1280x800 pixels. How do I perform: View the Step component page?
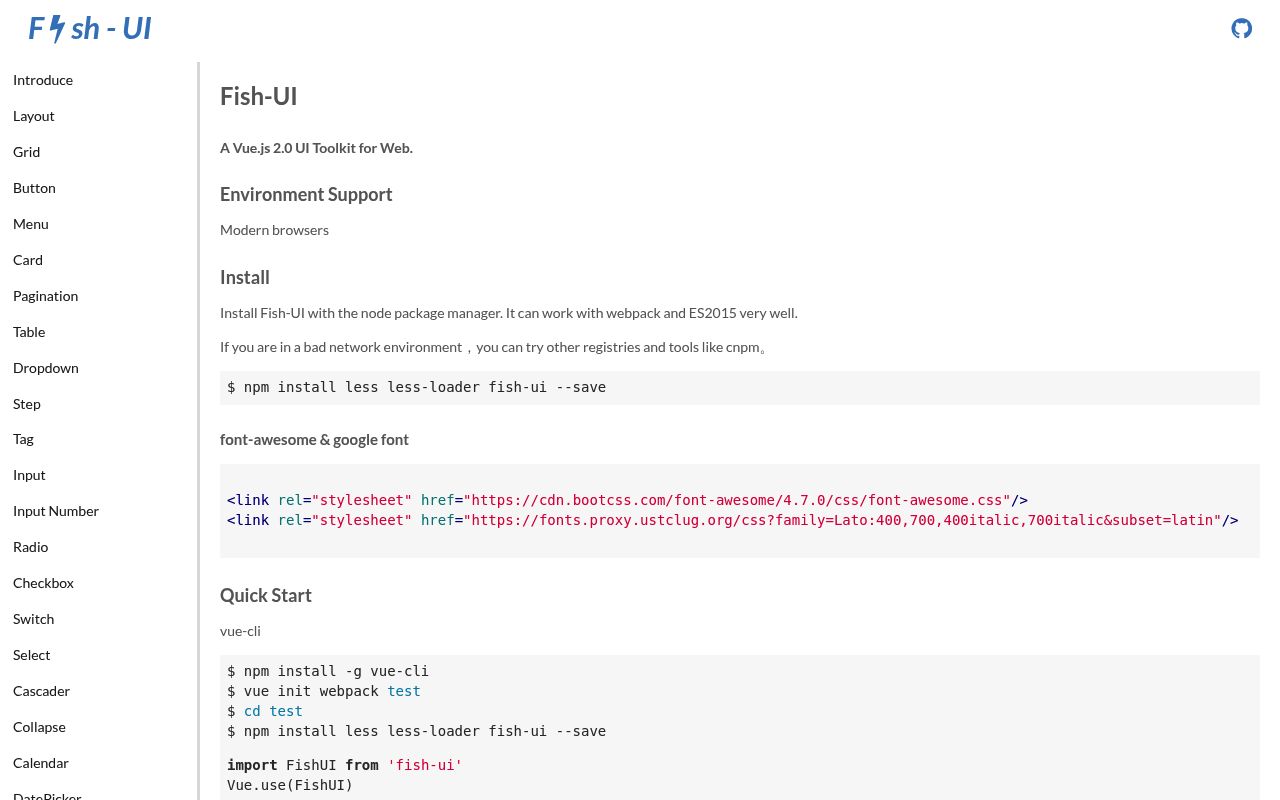pyautogui.click(x=27, y=404)
